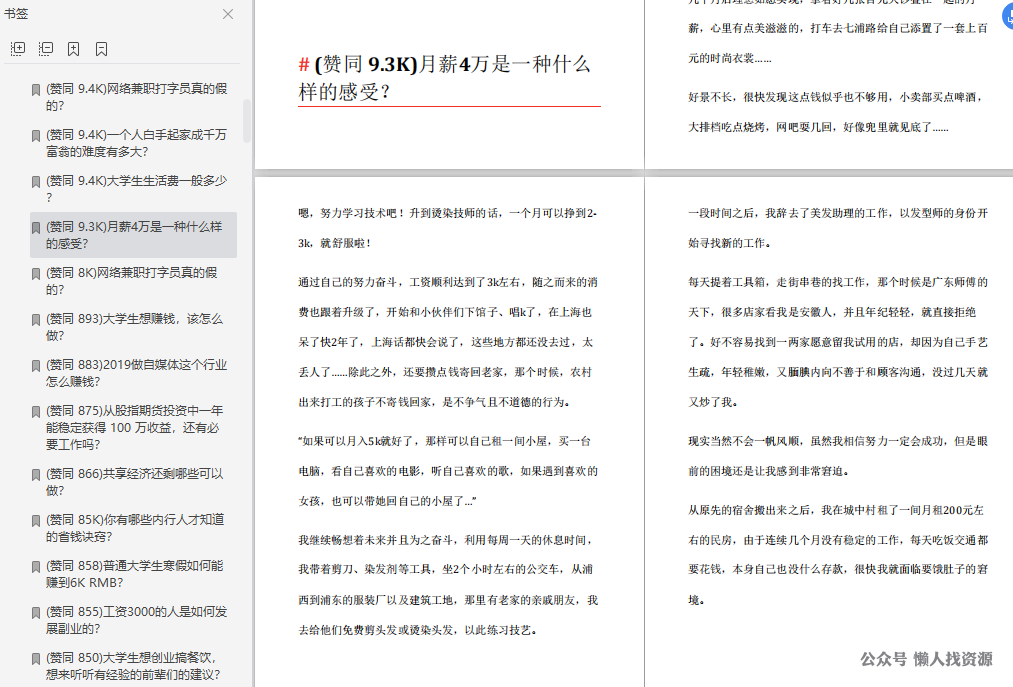
Task: Click the add bookmark icon
Action: pos(74,49)
